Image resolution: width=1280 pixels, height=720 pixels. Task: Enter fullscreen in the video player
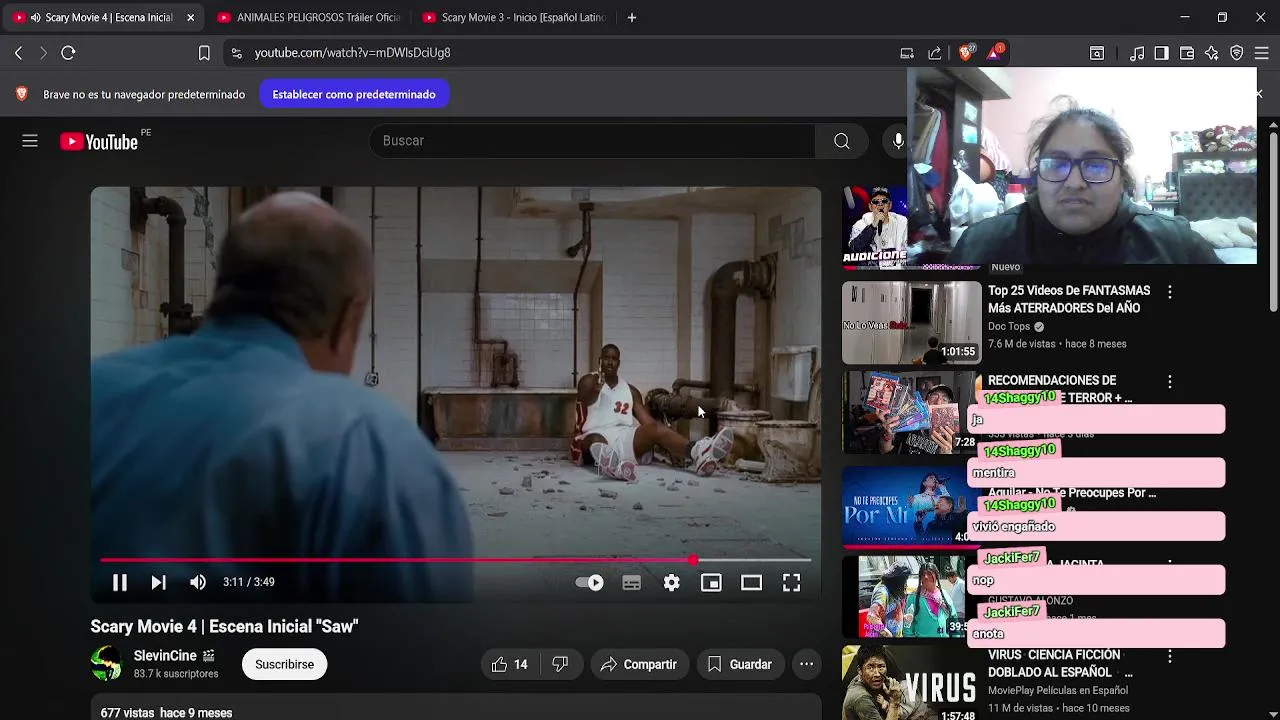pyautogui.click(x=791, y=582)
